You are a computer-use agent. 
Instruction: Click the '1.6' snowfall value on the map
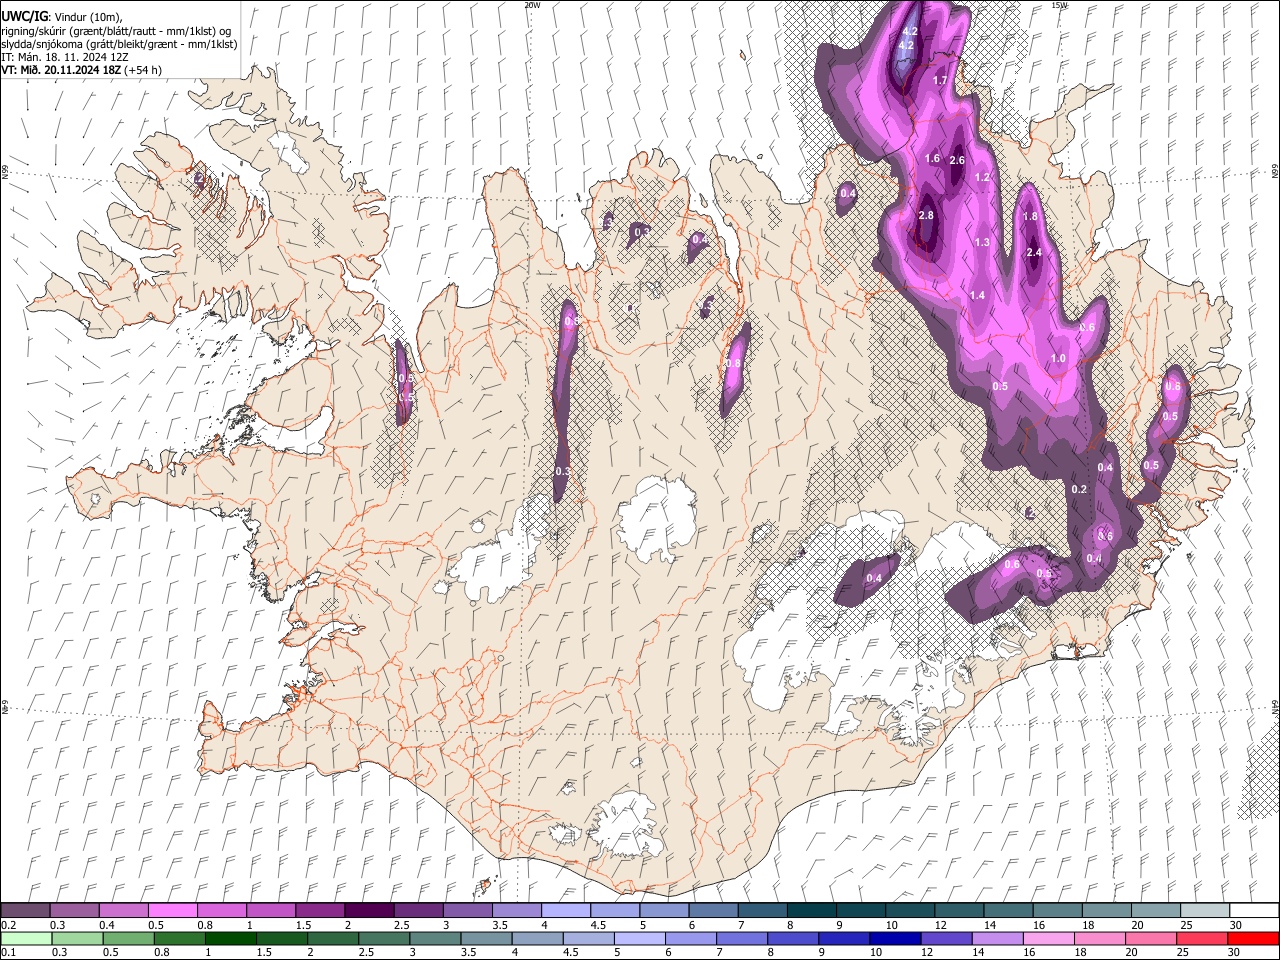(x=932, y=159)
